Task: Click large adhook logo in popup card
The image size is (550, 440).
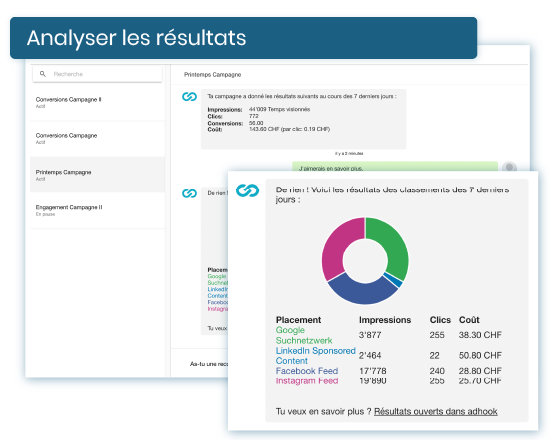Action: [x=247, y=191]
